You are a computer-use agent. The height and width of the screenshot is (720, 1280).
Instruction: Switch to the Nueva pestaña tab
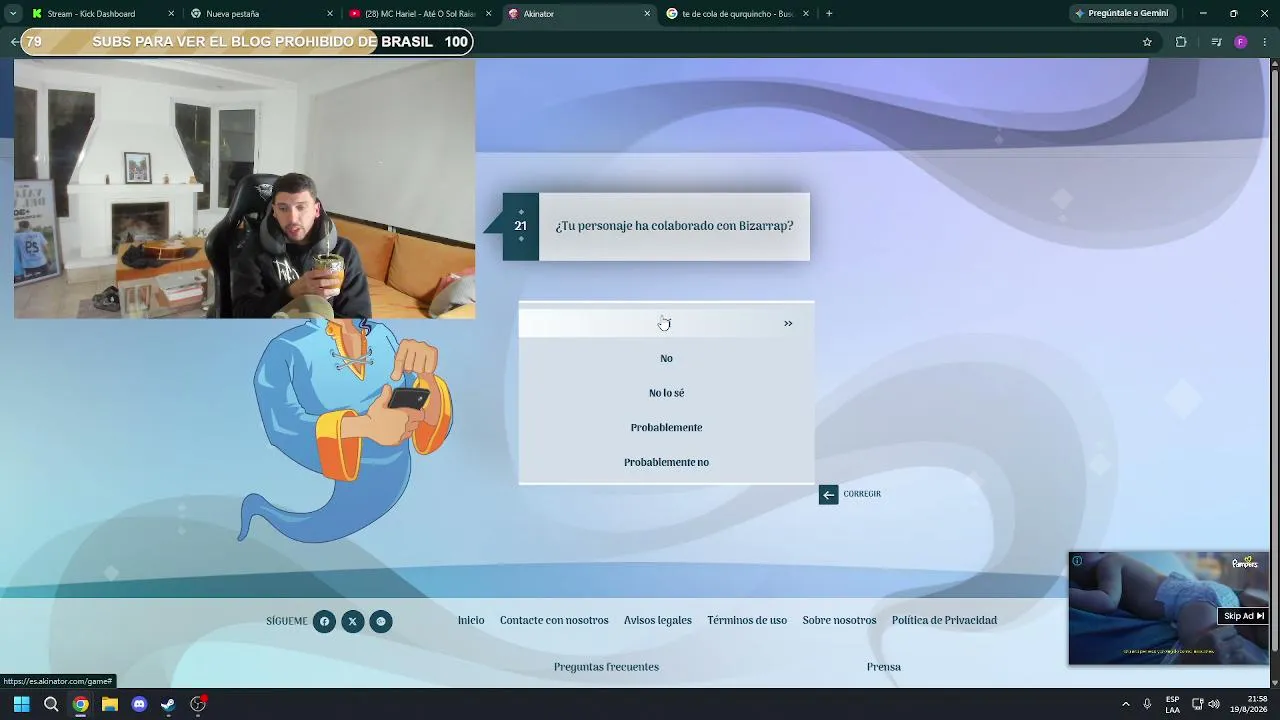coord(262,14)
